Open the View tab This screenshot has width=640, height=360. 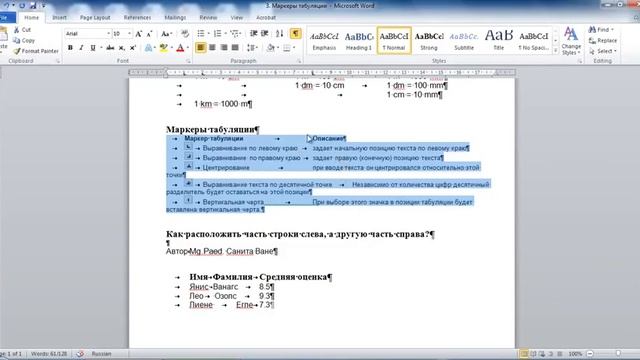point(237,18)
